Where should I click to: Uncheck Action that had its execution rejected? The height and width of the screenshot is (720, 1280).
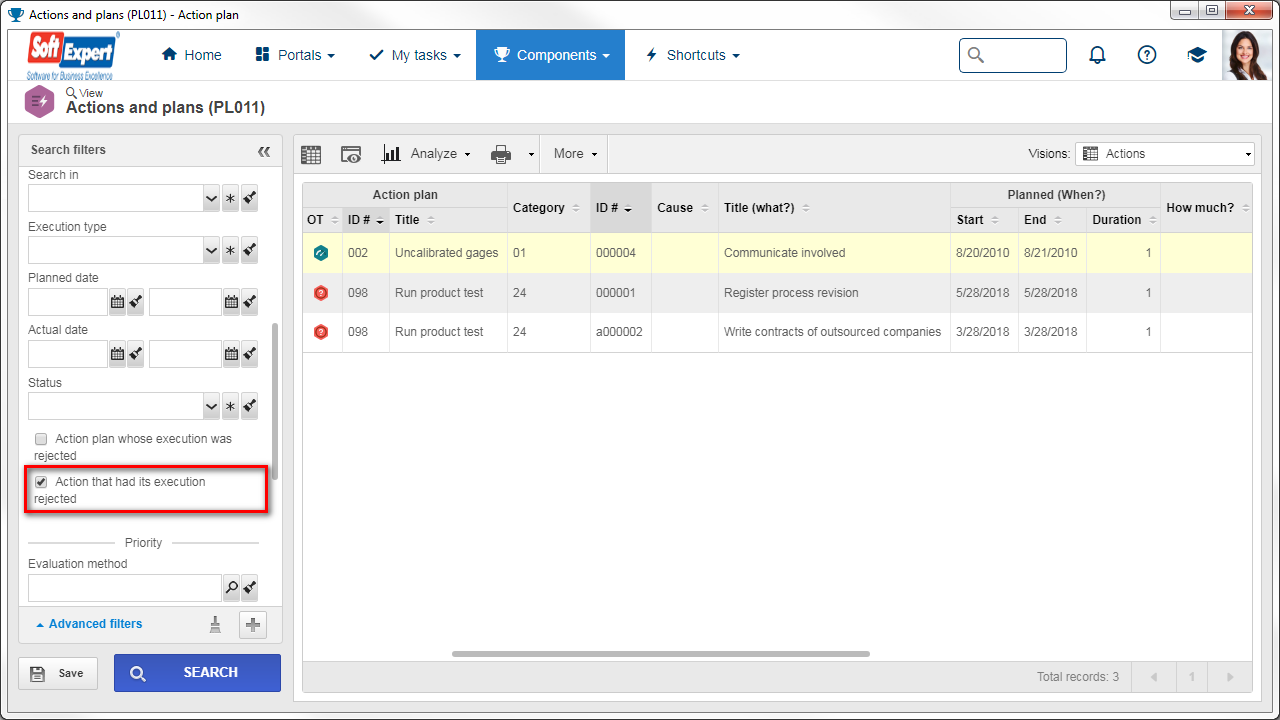click(x=41, y=482)
